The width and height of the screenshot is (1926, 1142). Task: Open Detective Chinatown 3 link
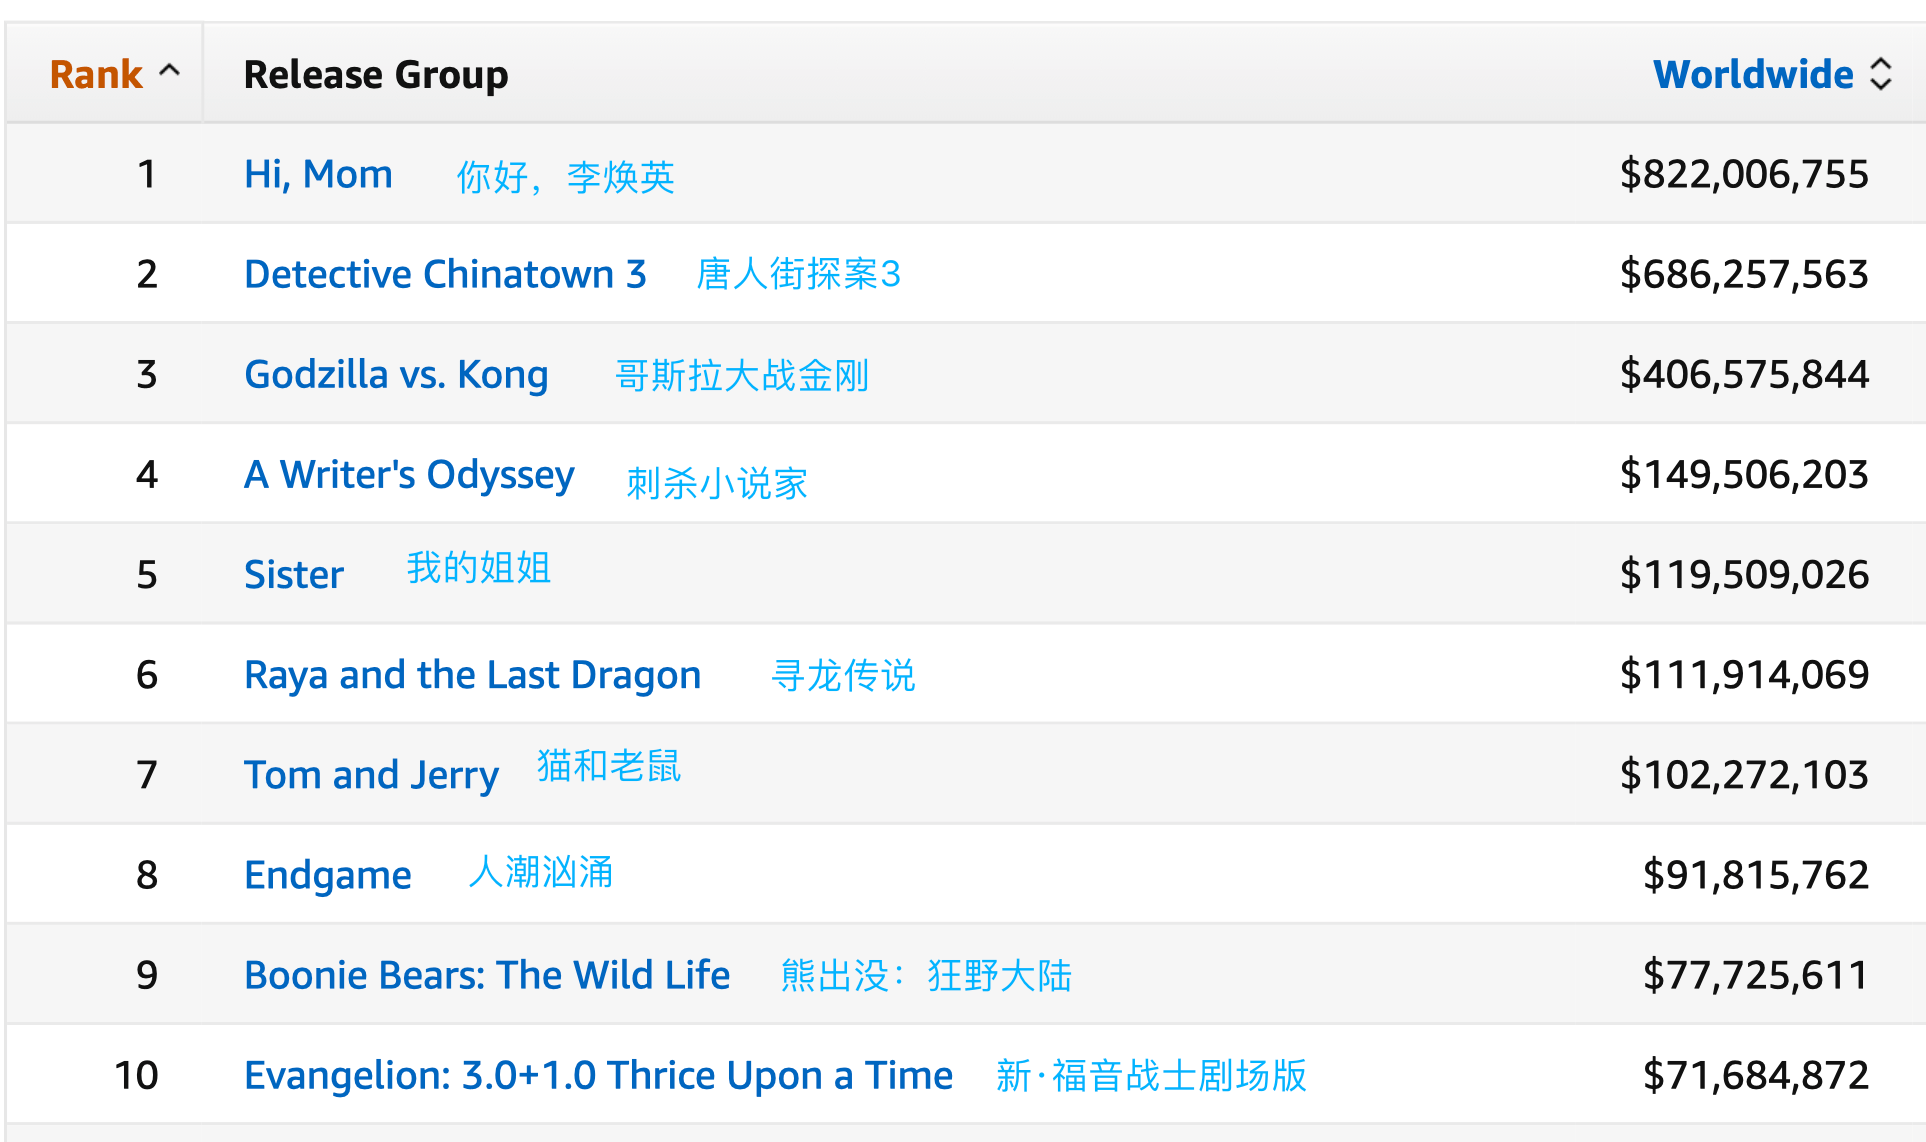pos(445,275)
